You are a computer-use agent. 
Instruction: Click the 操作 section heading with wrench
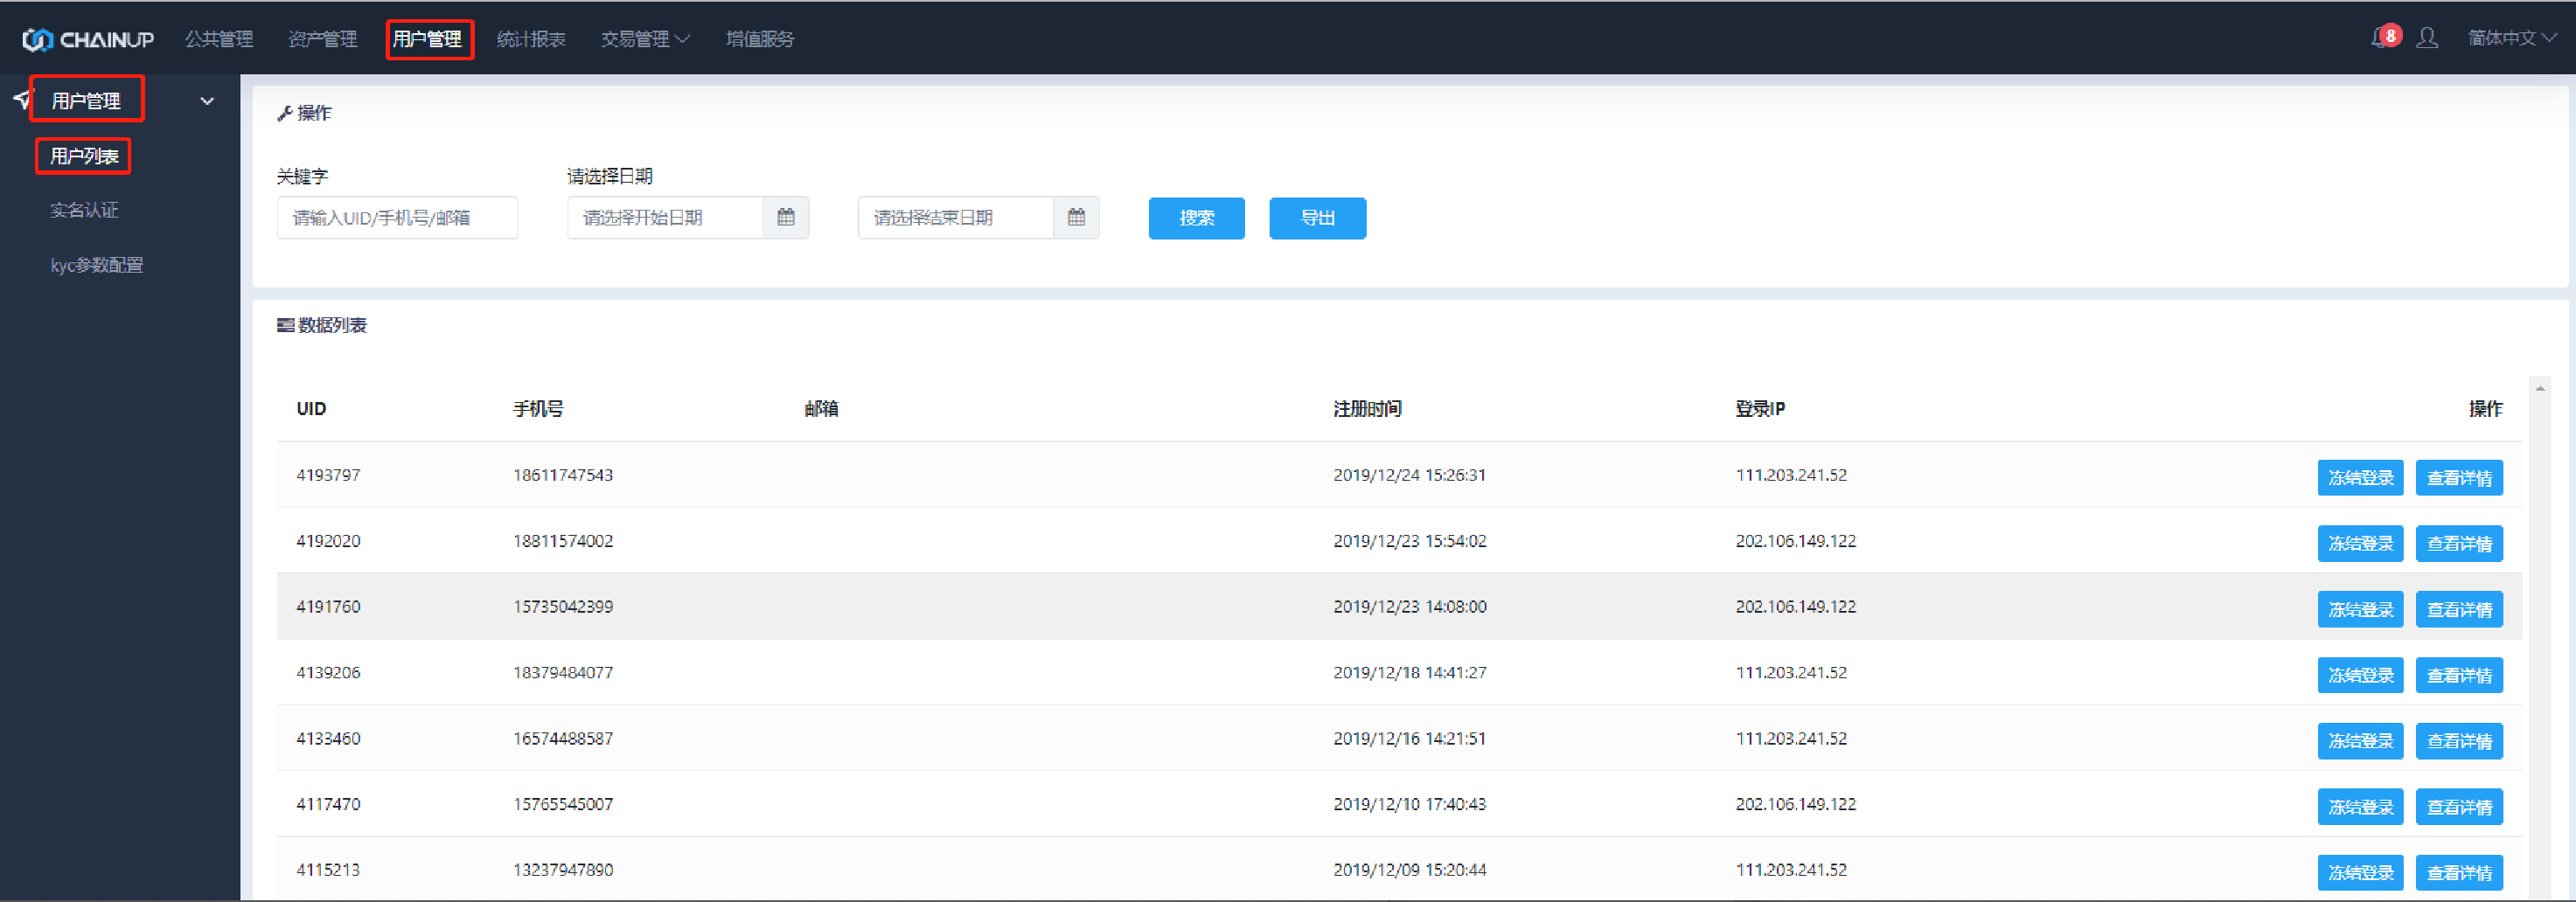tap(304, 113)
